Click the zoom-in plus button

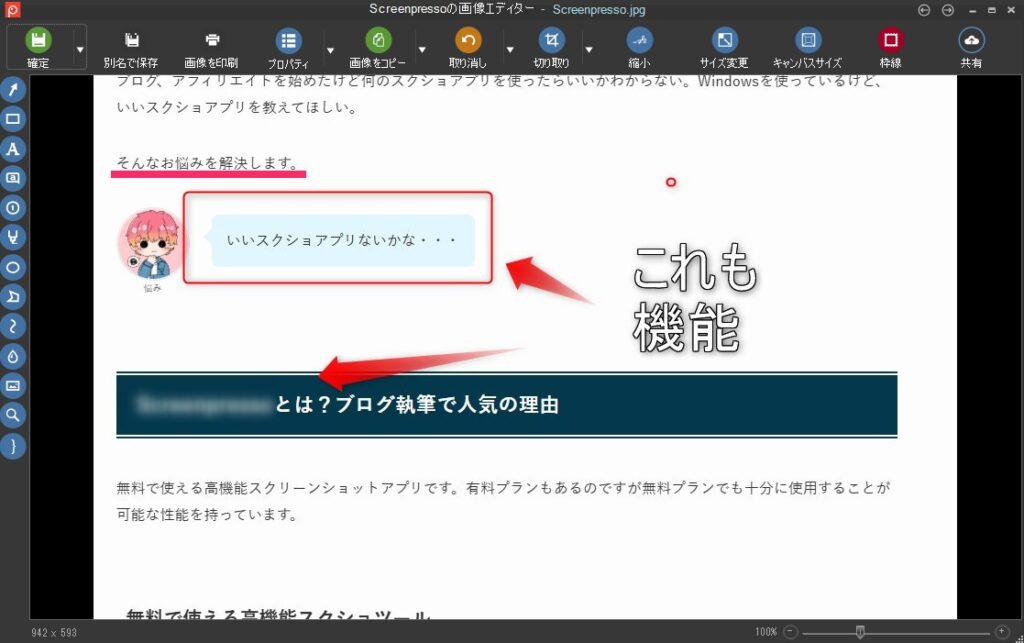tap(1002, 632)
